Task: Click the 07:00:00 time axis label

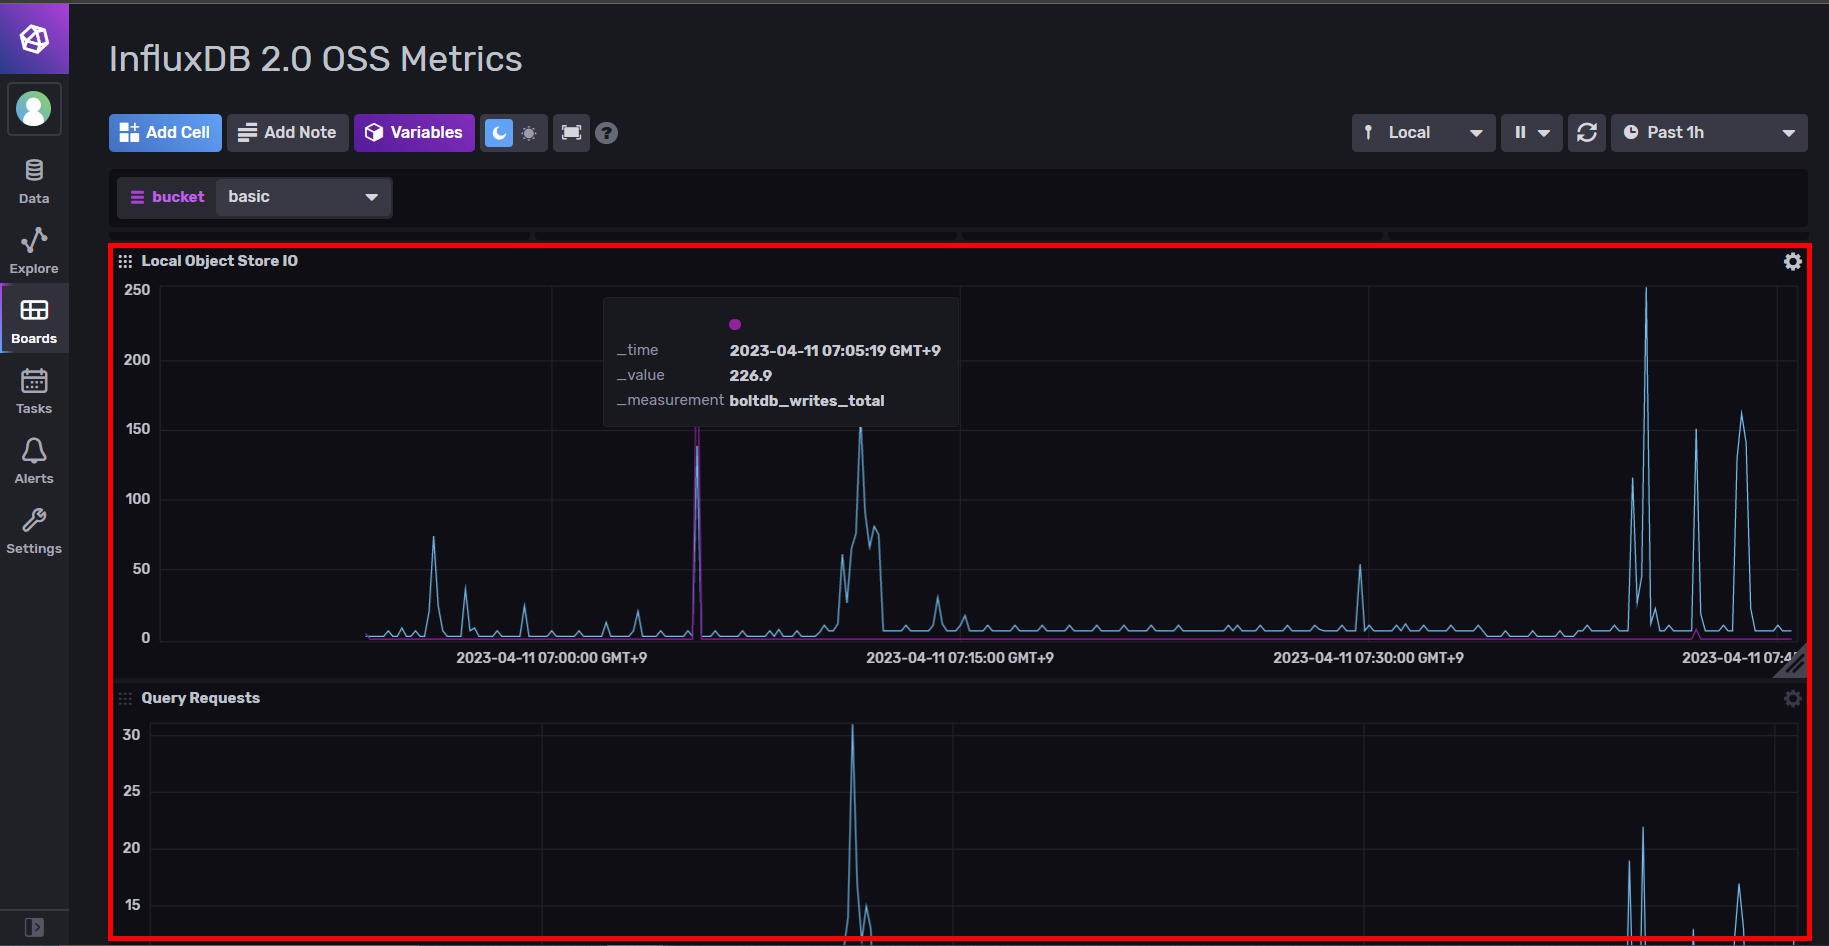Action: tap(551, 658)
